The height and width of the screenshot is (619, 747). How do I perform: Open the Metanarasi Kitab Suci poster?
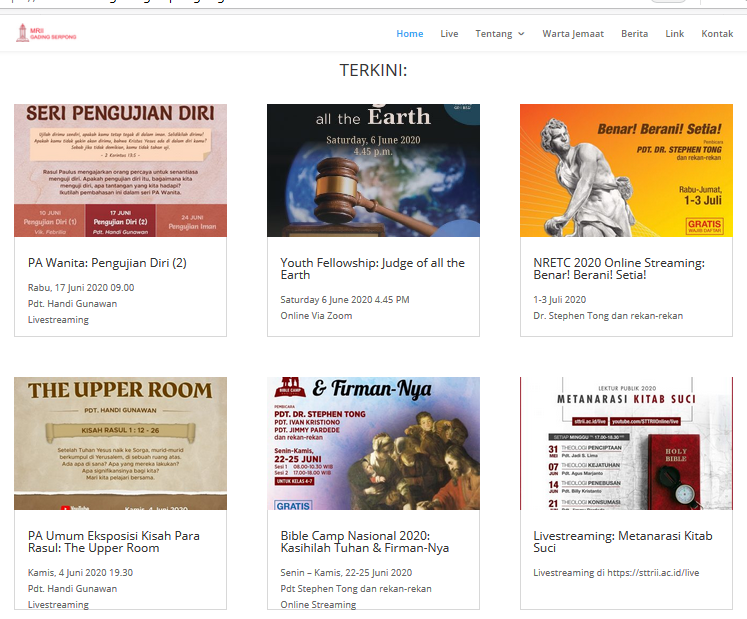pyautogui.click(x=626, y=444)
